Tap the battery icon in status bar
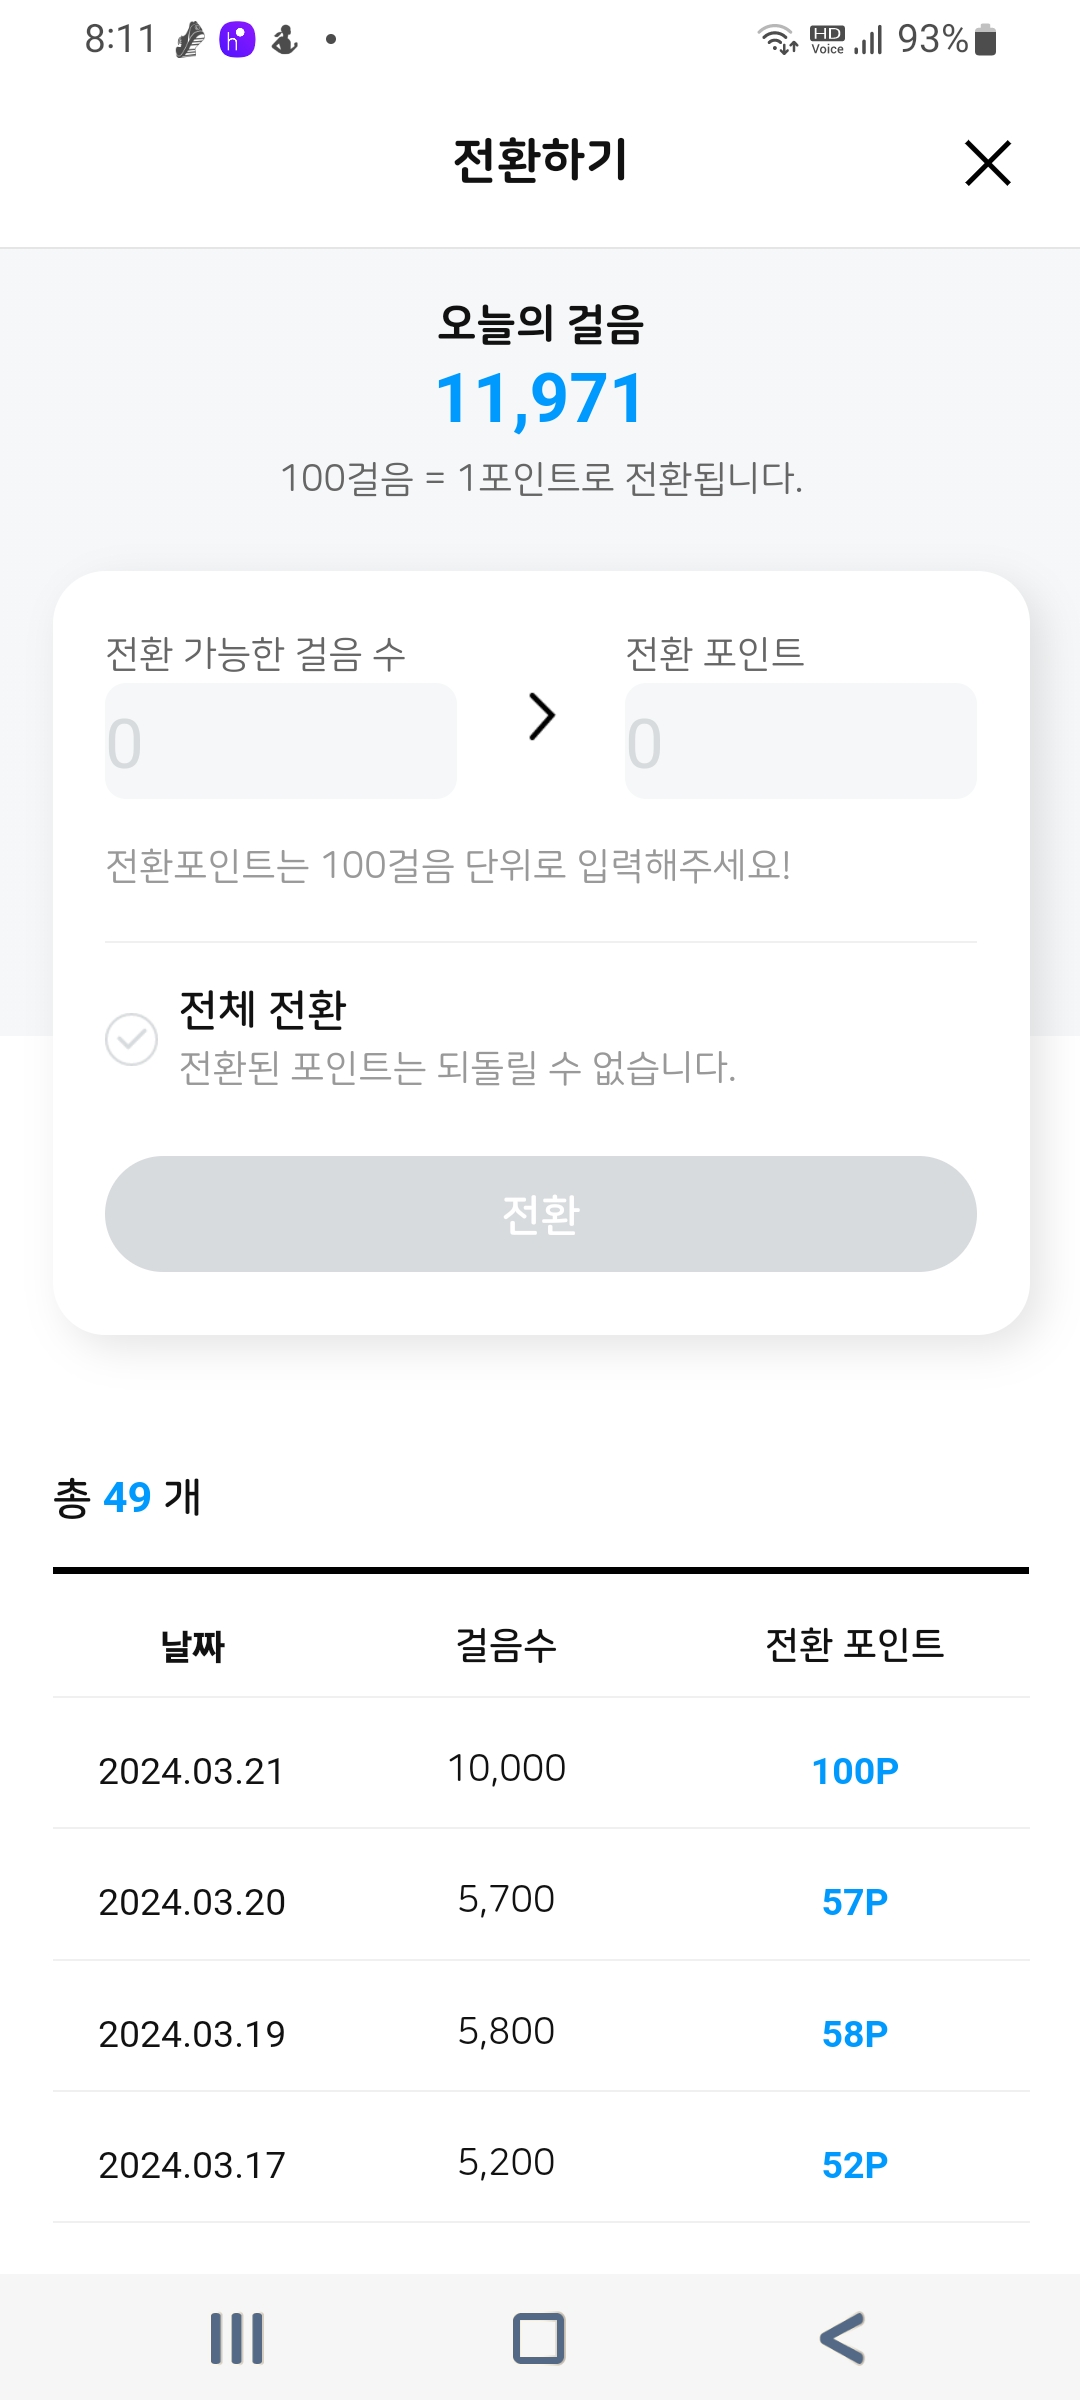The image size is (1080, 2400). tap(985, 40)
